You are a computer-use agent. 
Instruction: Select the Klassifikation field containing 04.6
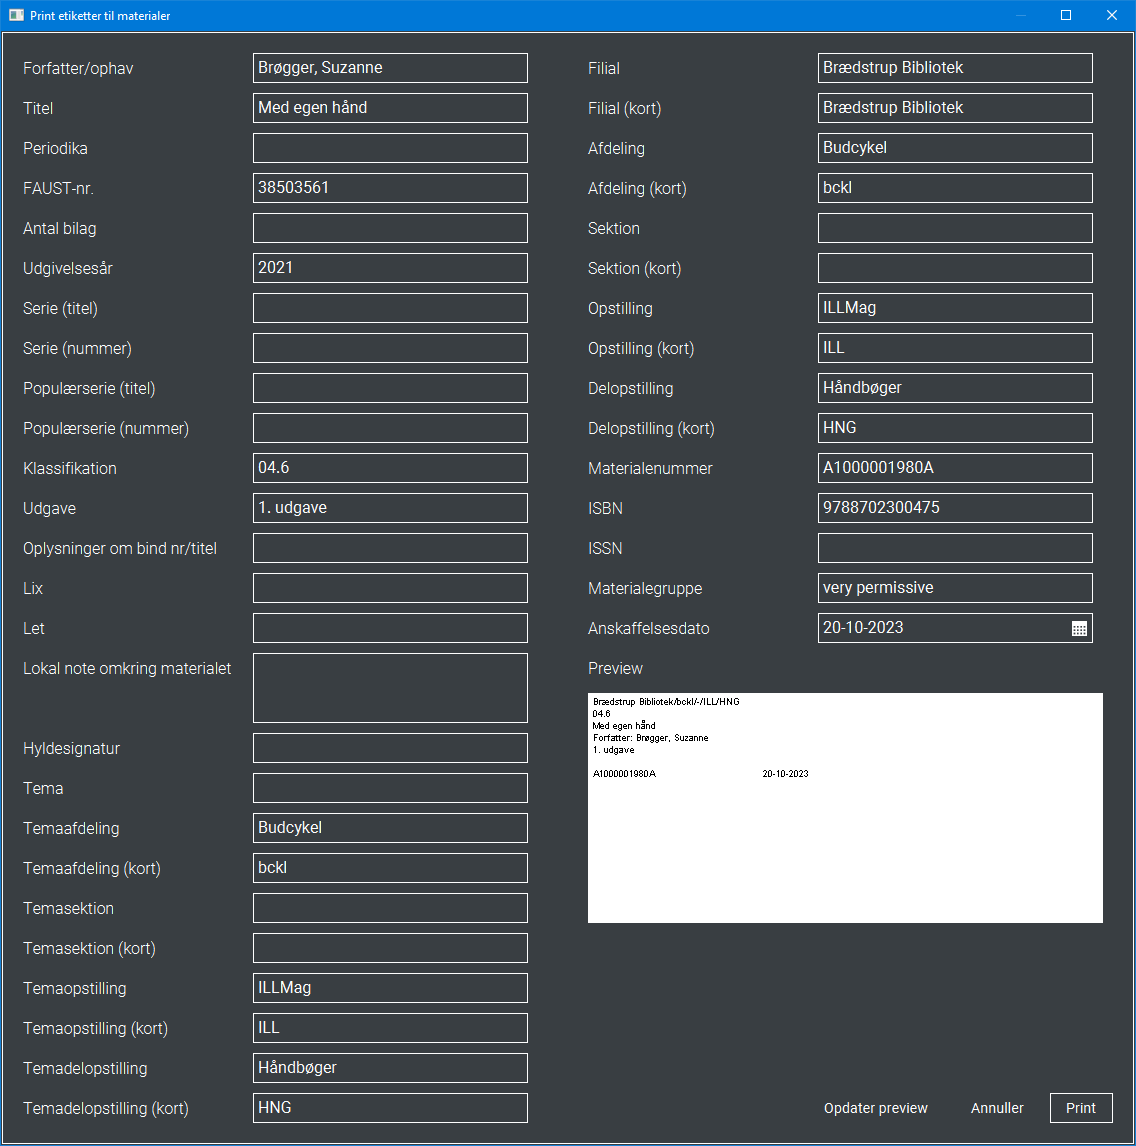click(390, 467)
